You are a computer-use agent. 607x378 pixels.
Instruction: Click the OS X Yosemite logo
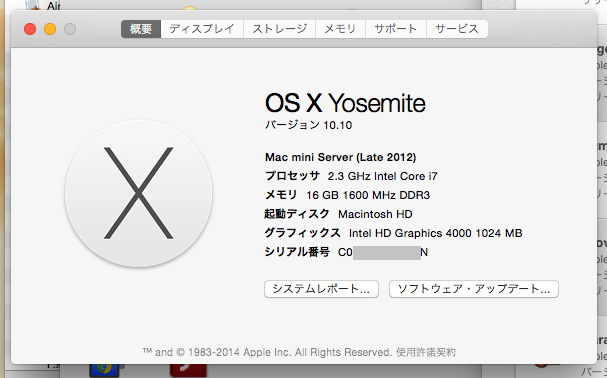pyautogui.click(x=139, y=193)
